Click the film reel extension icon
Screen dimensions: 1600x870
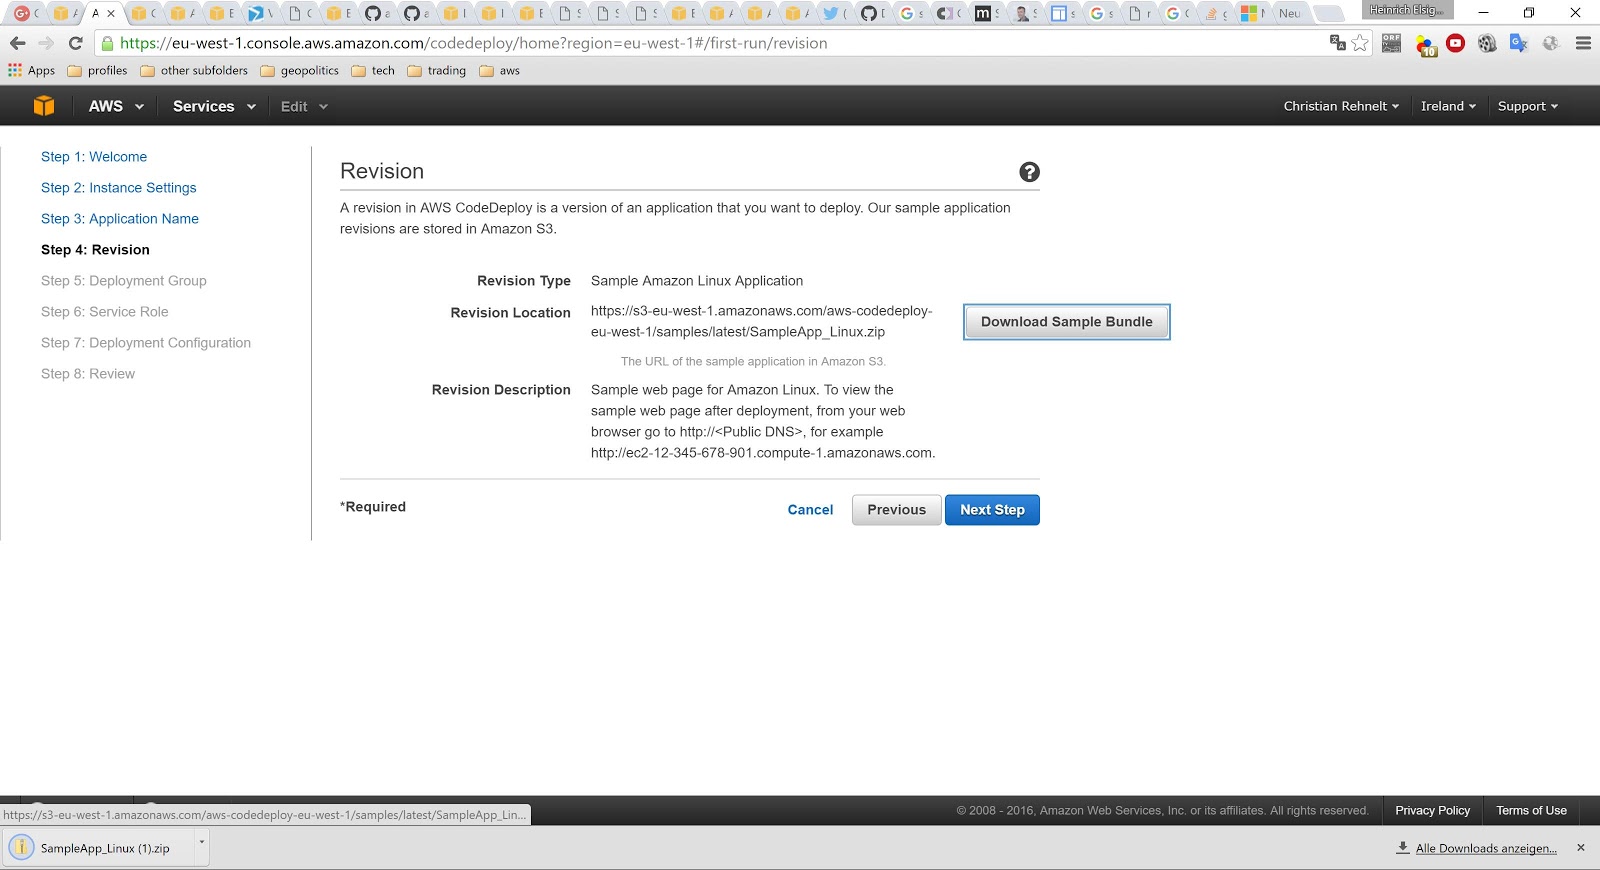click(x=1487, y=43)
